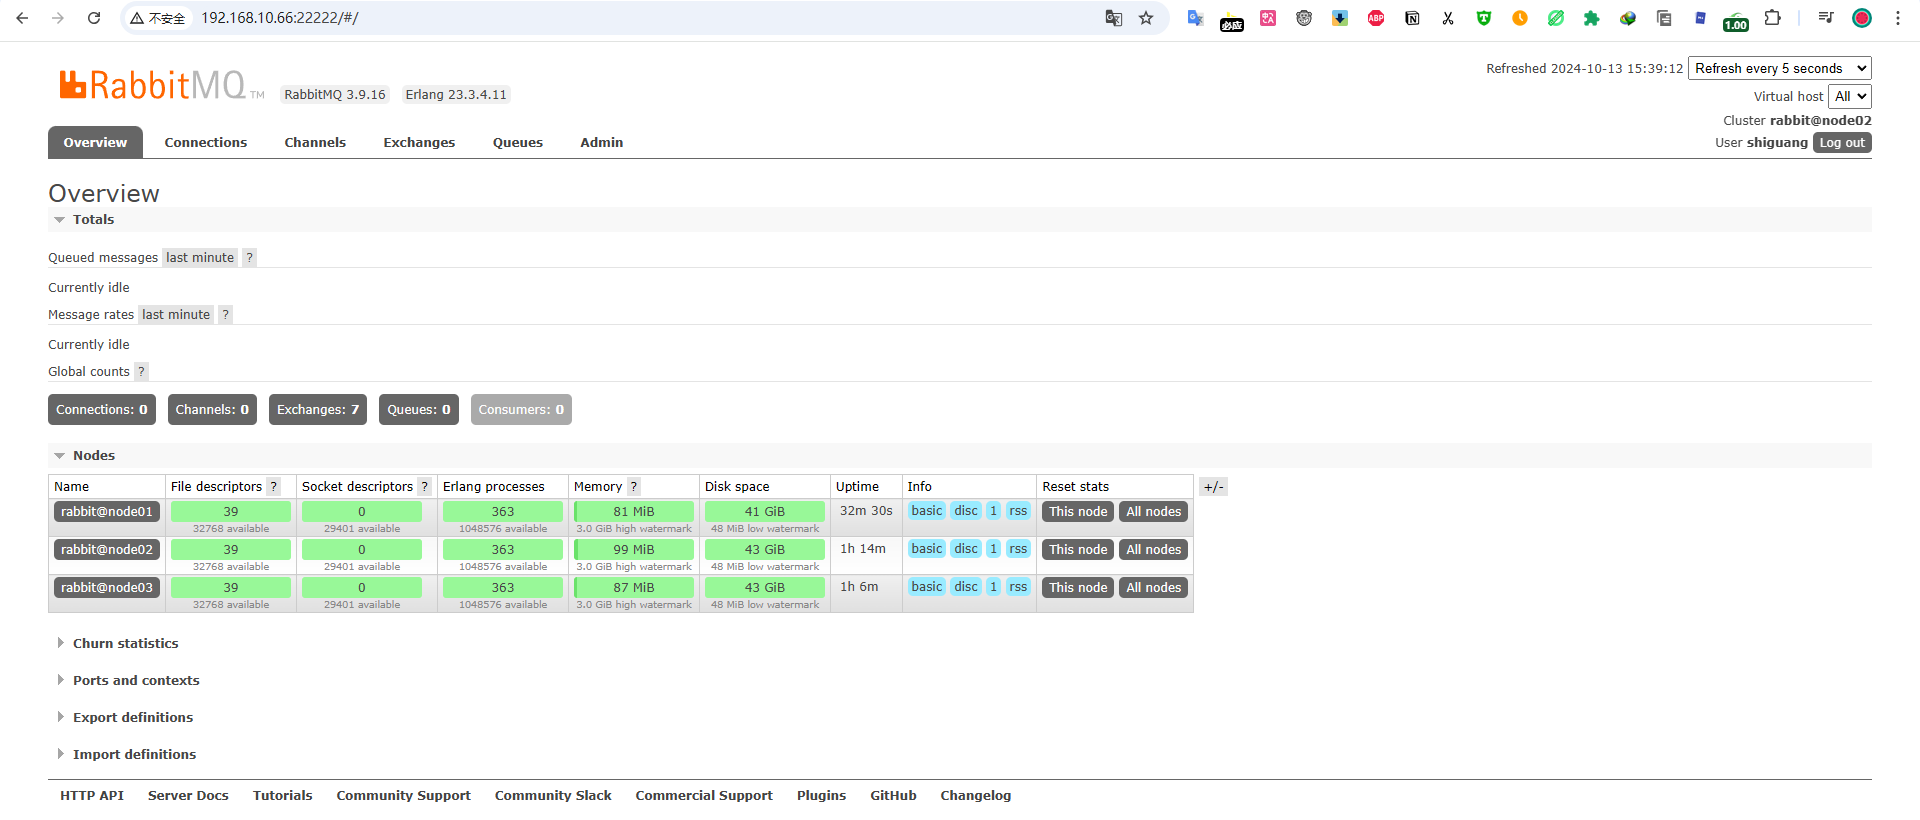Viewport: 1920px width, 820px height.
Task: Click the pink Chinese-English translator extension icon
Action: click(x=1268, y=18)
